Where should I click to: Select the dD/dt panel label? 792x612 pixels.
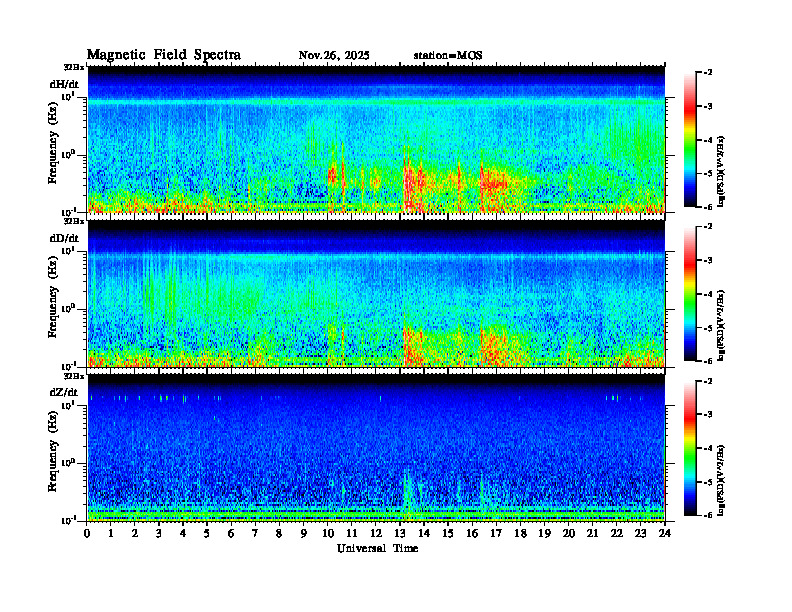tap(64, 238)
